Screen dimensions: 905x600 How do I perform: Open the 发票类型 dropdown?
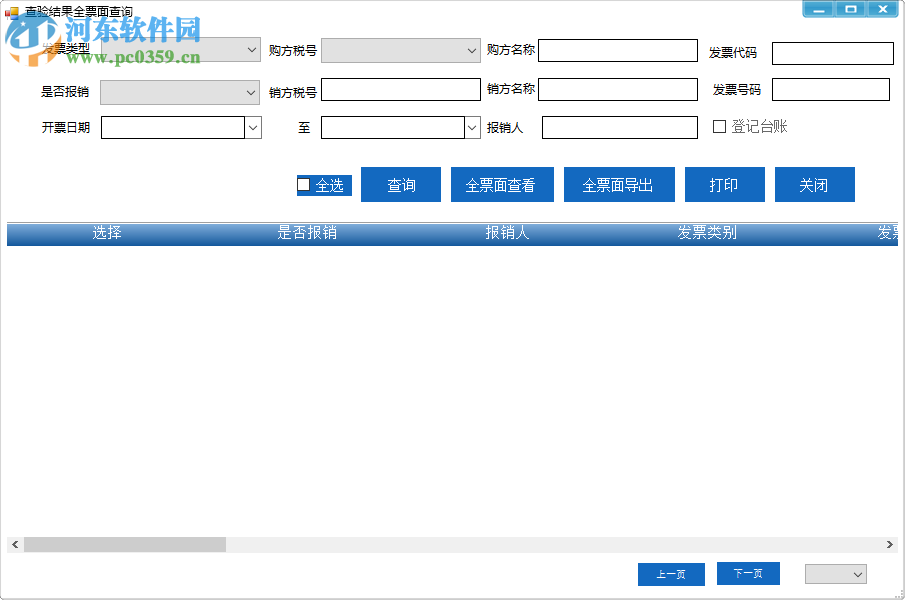tap(252, 49)
